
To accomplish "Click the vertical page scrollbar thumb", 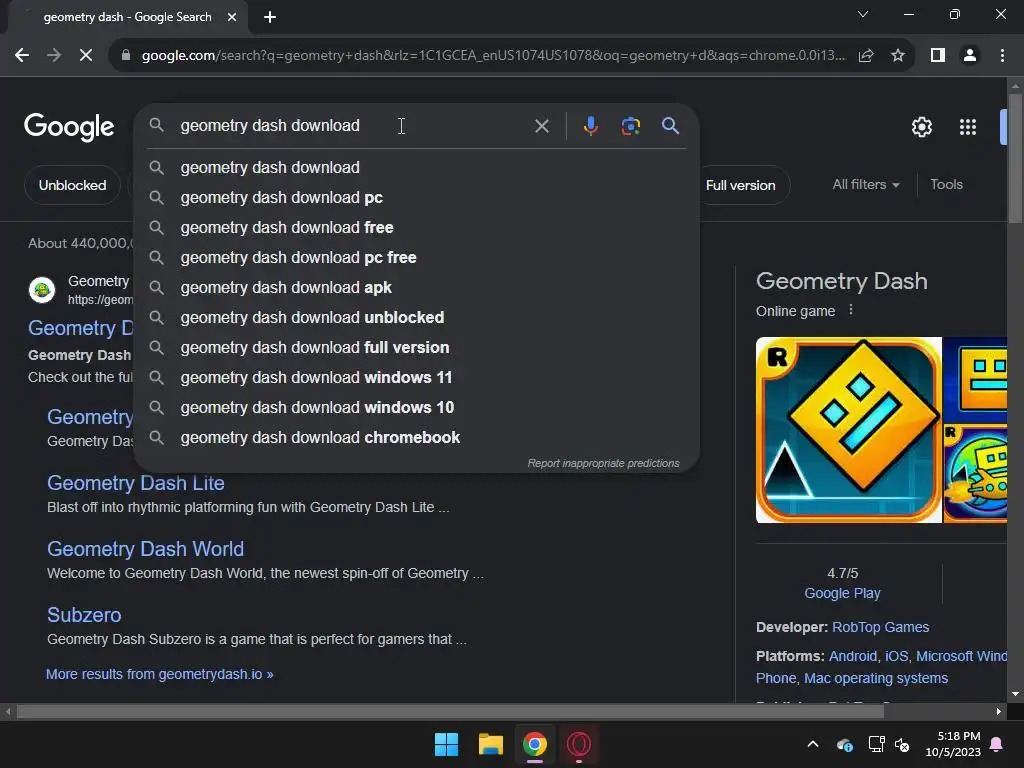I will pyautogui.click(x=1015, y=158).
